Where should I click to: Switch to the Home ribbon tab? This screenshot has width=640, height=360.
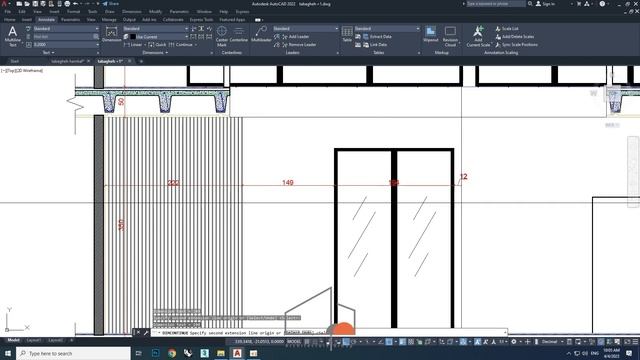point(9,20)
